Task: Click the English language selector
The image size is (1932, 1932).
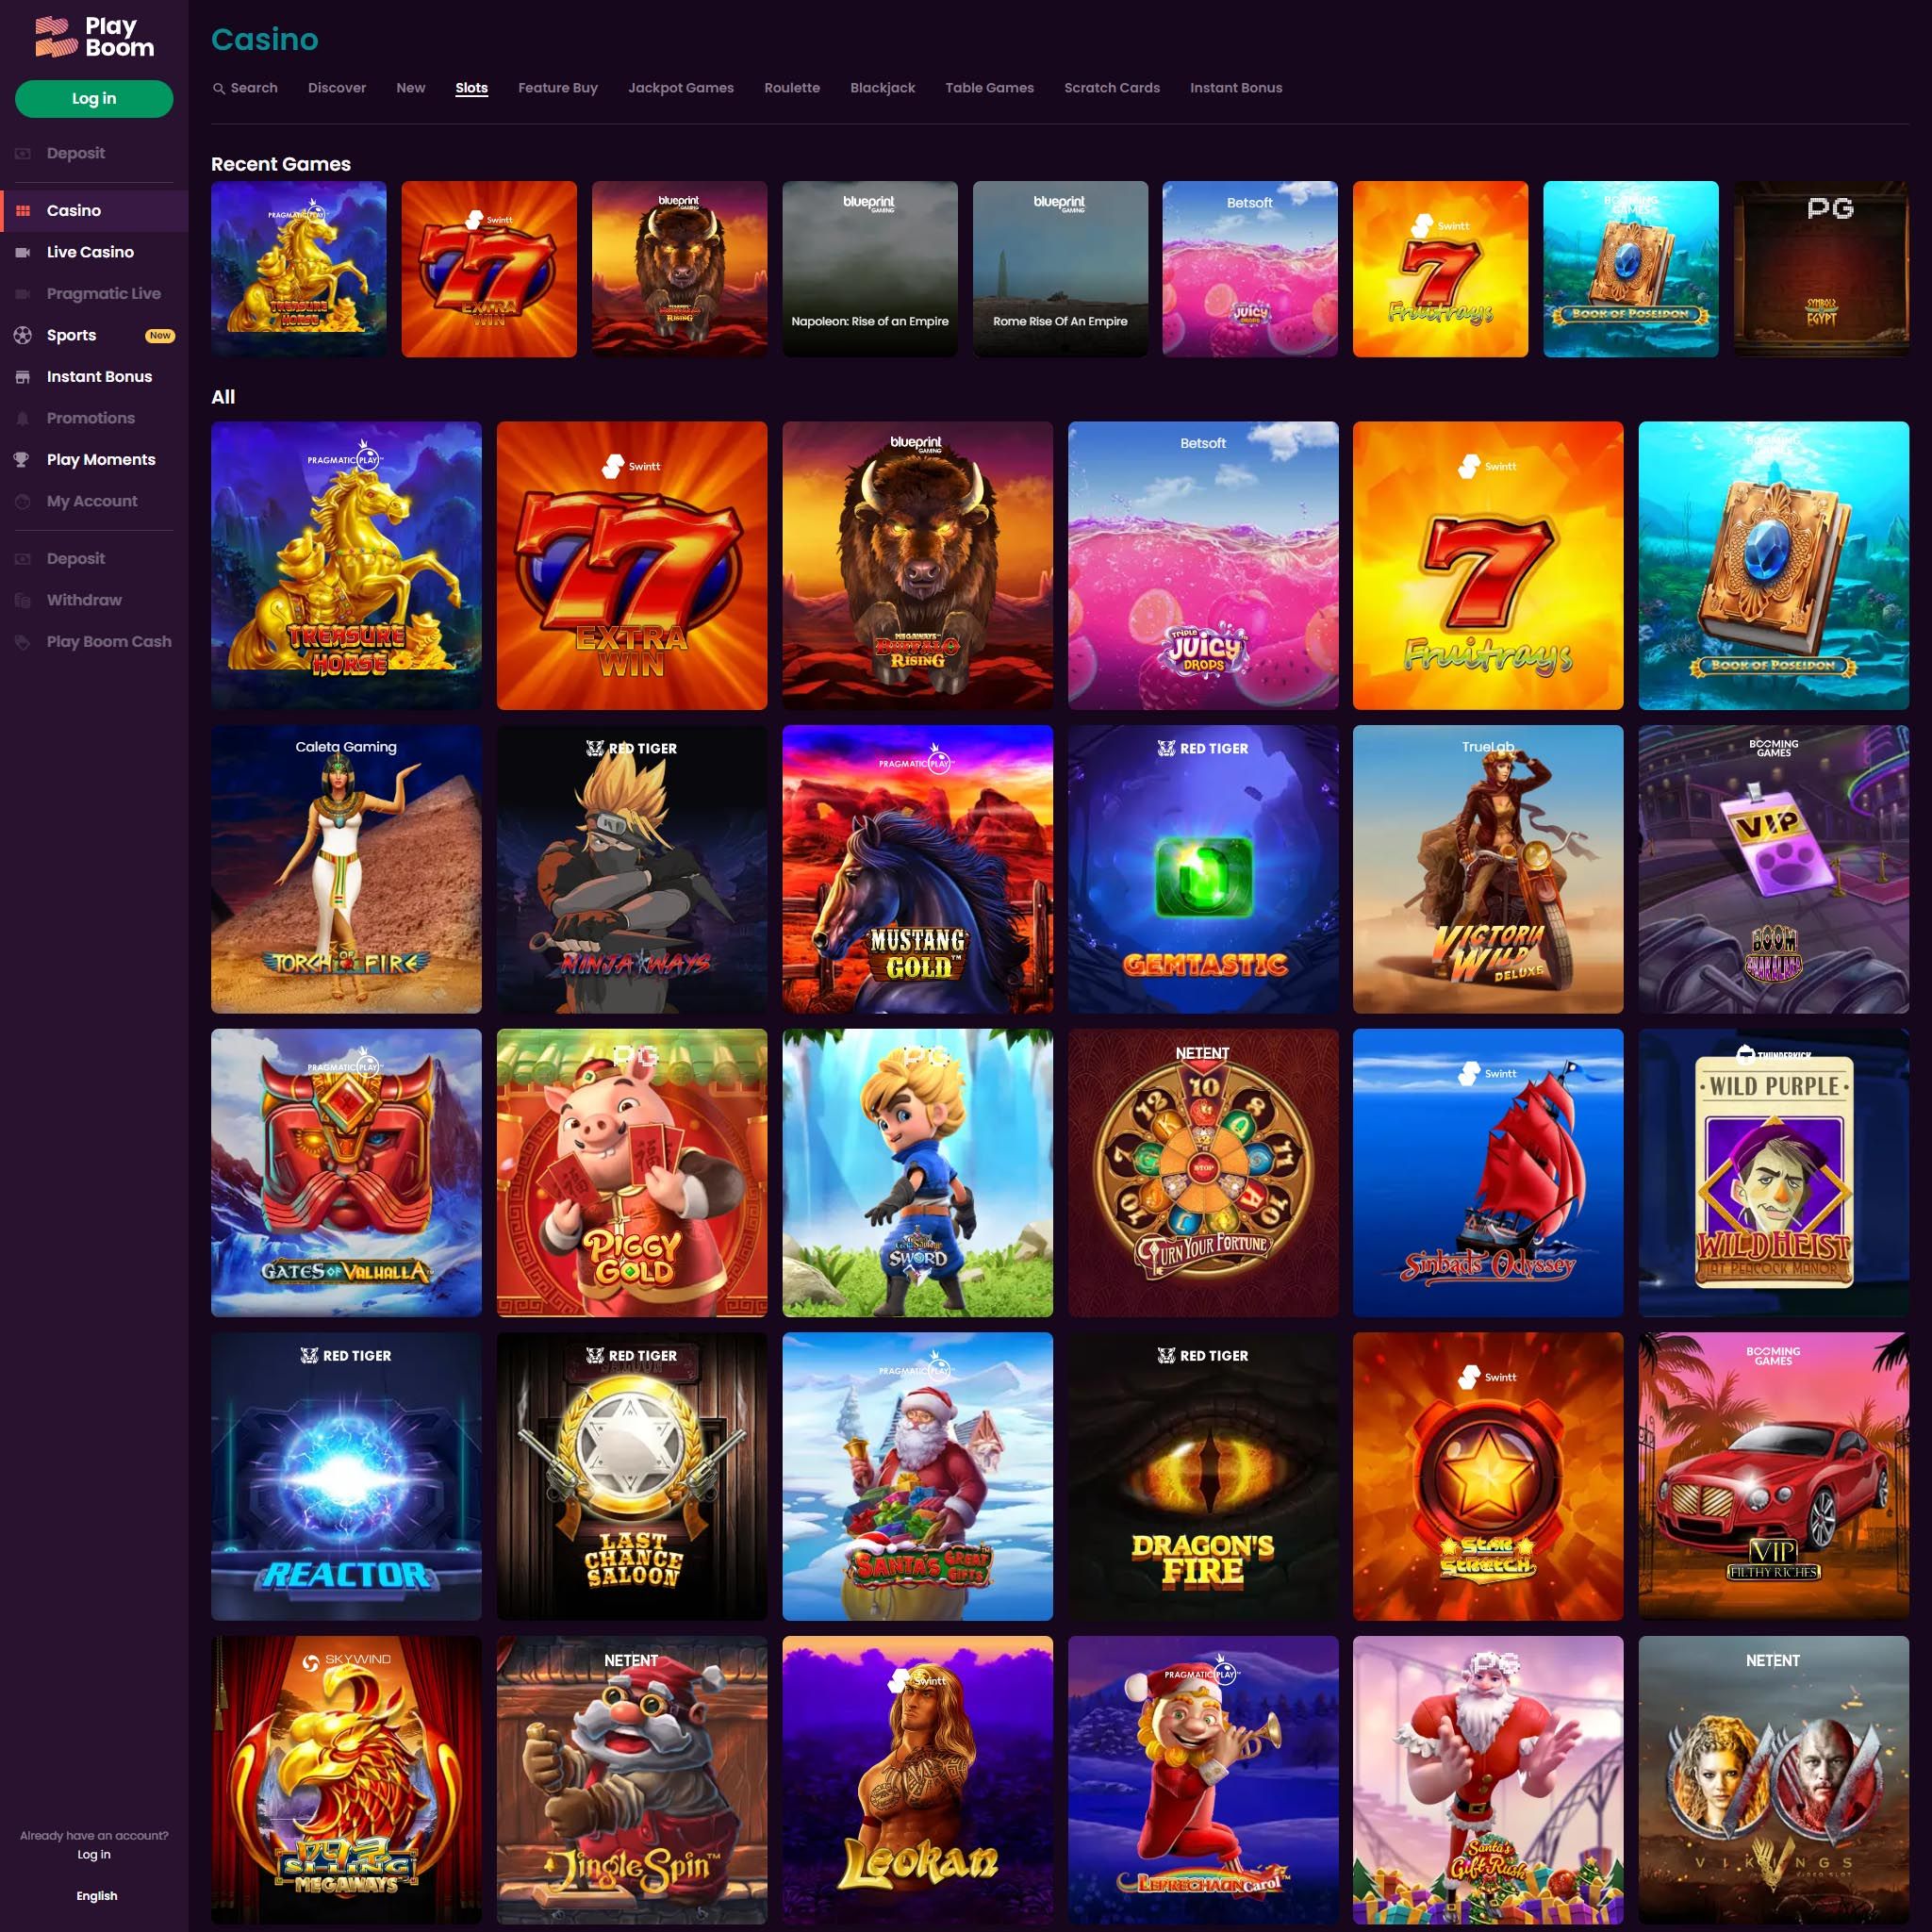Action: [96, 1896]
